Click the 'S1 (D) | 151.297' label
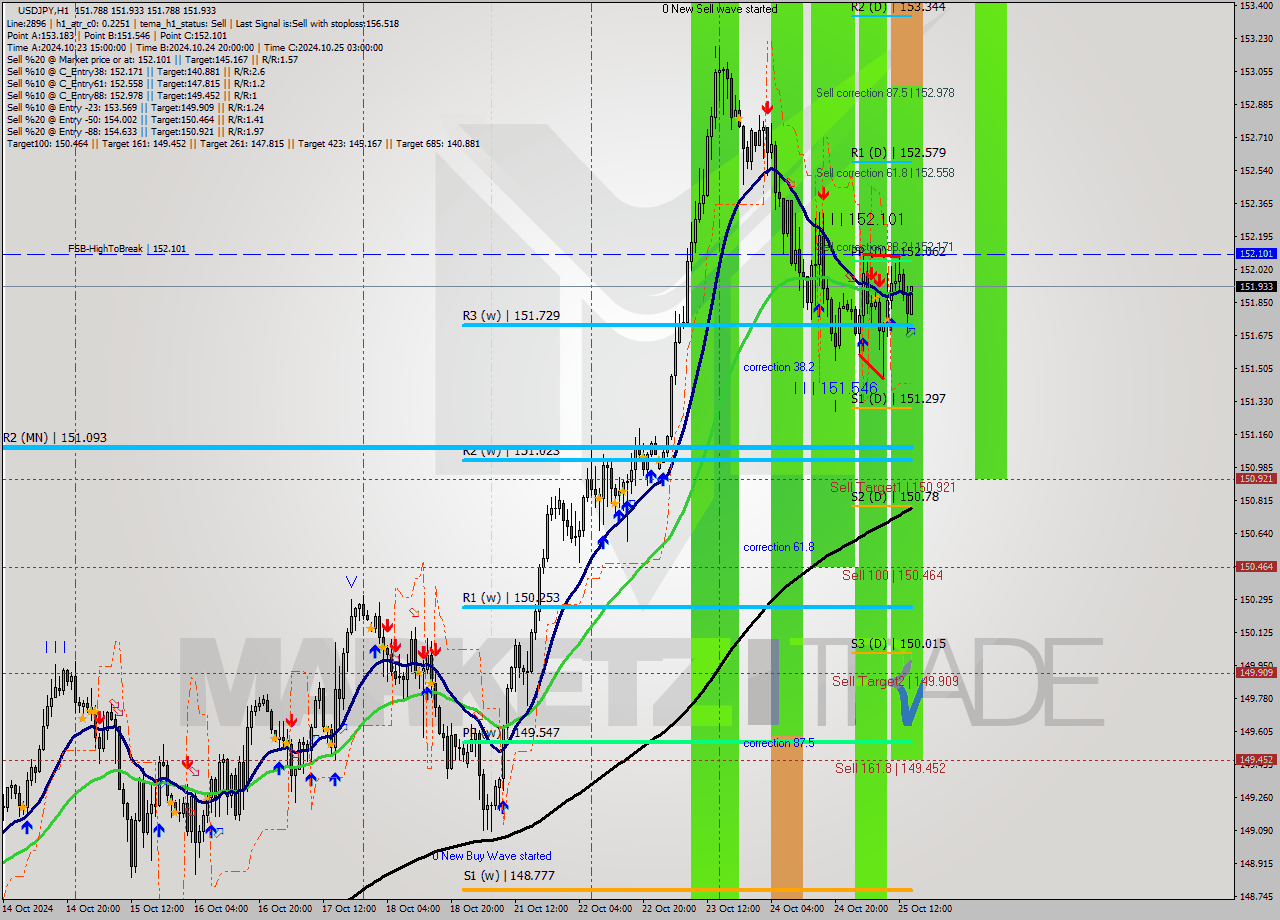Image resolution: width=1280 pixels, height=920 pixels. [x=898, y=399]
